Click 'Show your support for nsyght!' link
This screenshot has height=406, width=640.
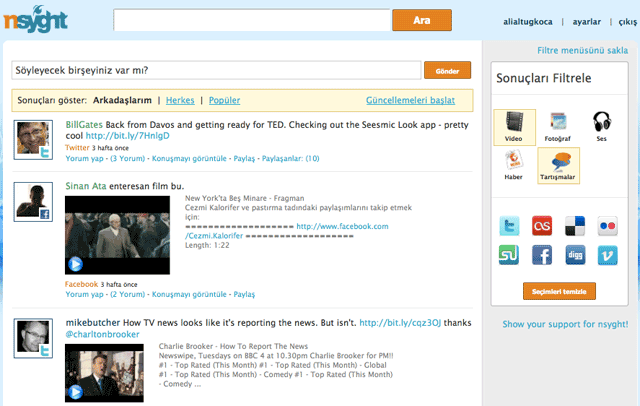(x=565, y=324)
